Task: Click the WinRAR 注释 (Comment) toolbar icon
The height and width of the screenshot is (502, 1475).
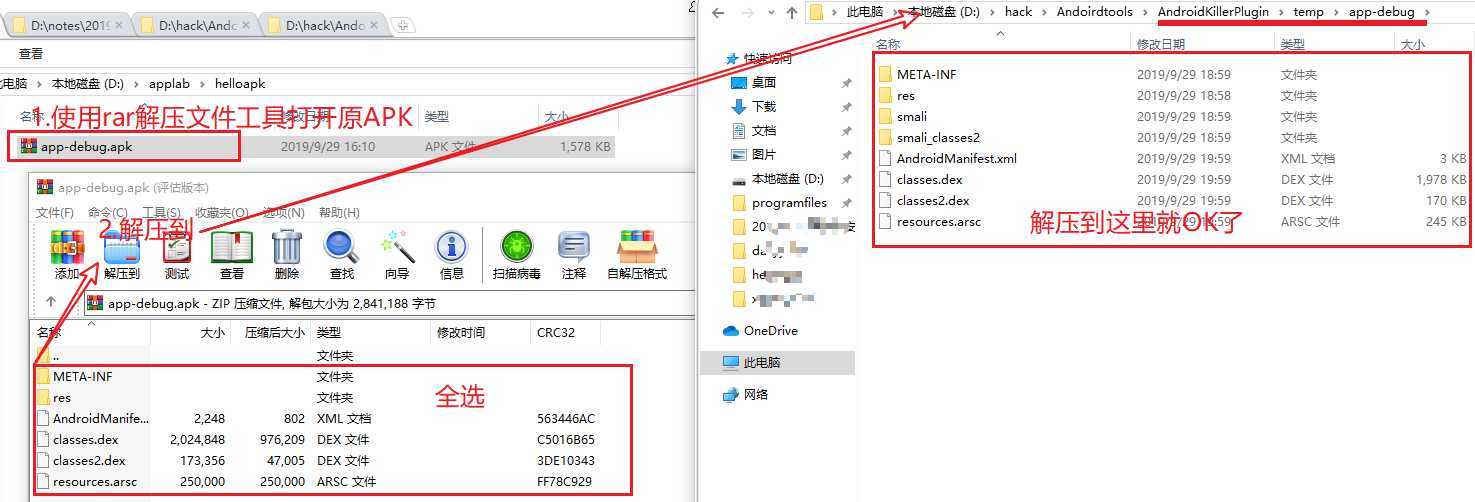Action: click(x=574, y=247)
